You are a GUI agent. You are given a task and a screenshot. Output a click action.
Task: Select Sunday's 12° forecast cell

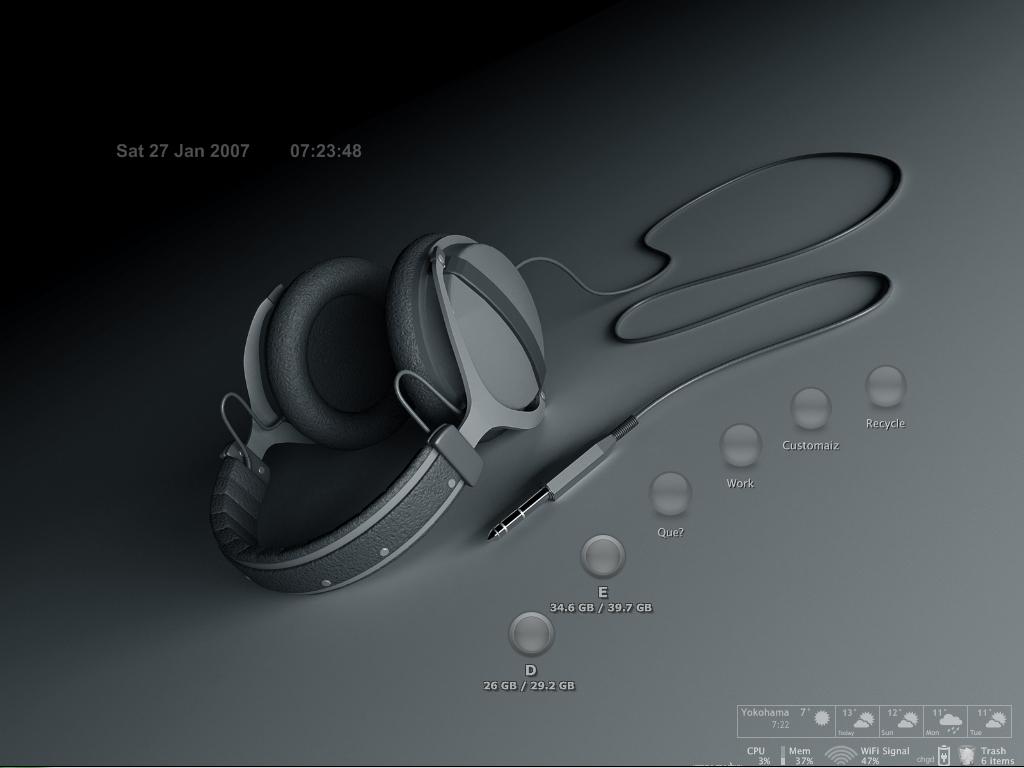click(901, 721)
